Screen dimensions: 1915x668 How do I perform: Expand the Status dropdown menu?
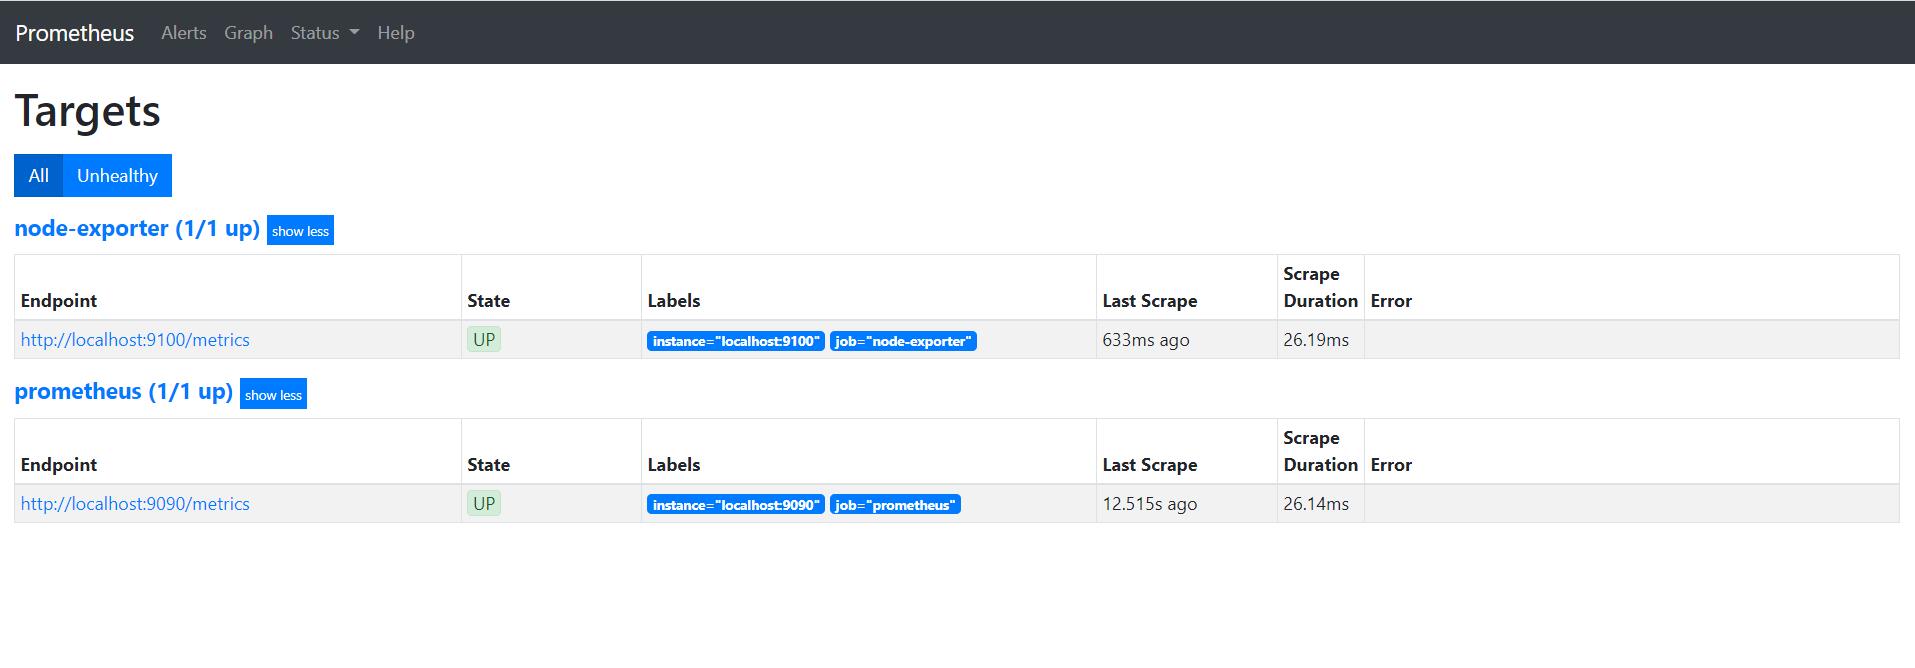325,33
